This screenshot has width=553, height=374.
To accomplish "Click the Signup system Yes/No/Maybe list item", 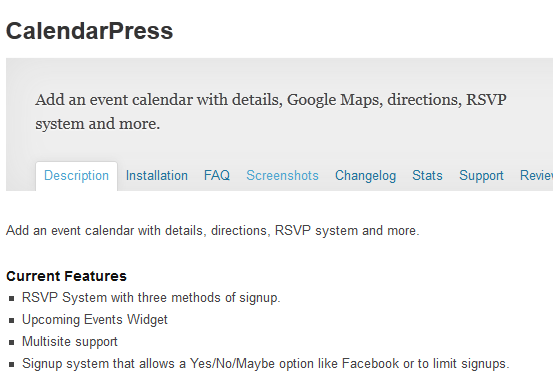I will tap(266, 363).
